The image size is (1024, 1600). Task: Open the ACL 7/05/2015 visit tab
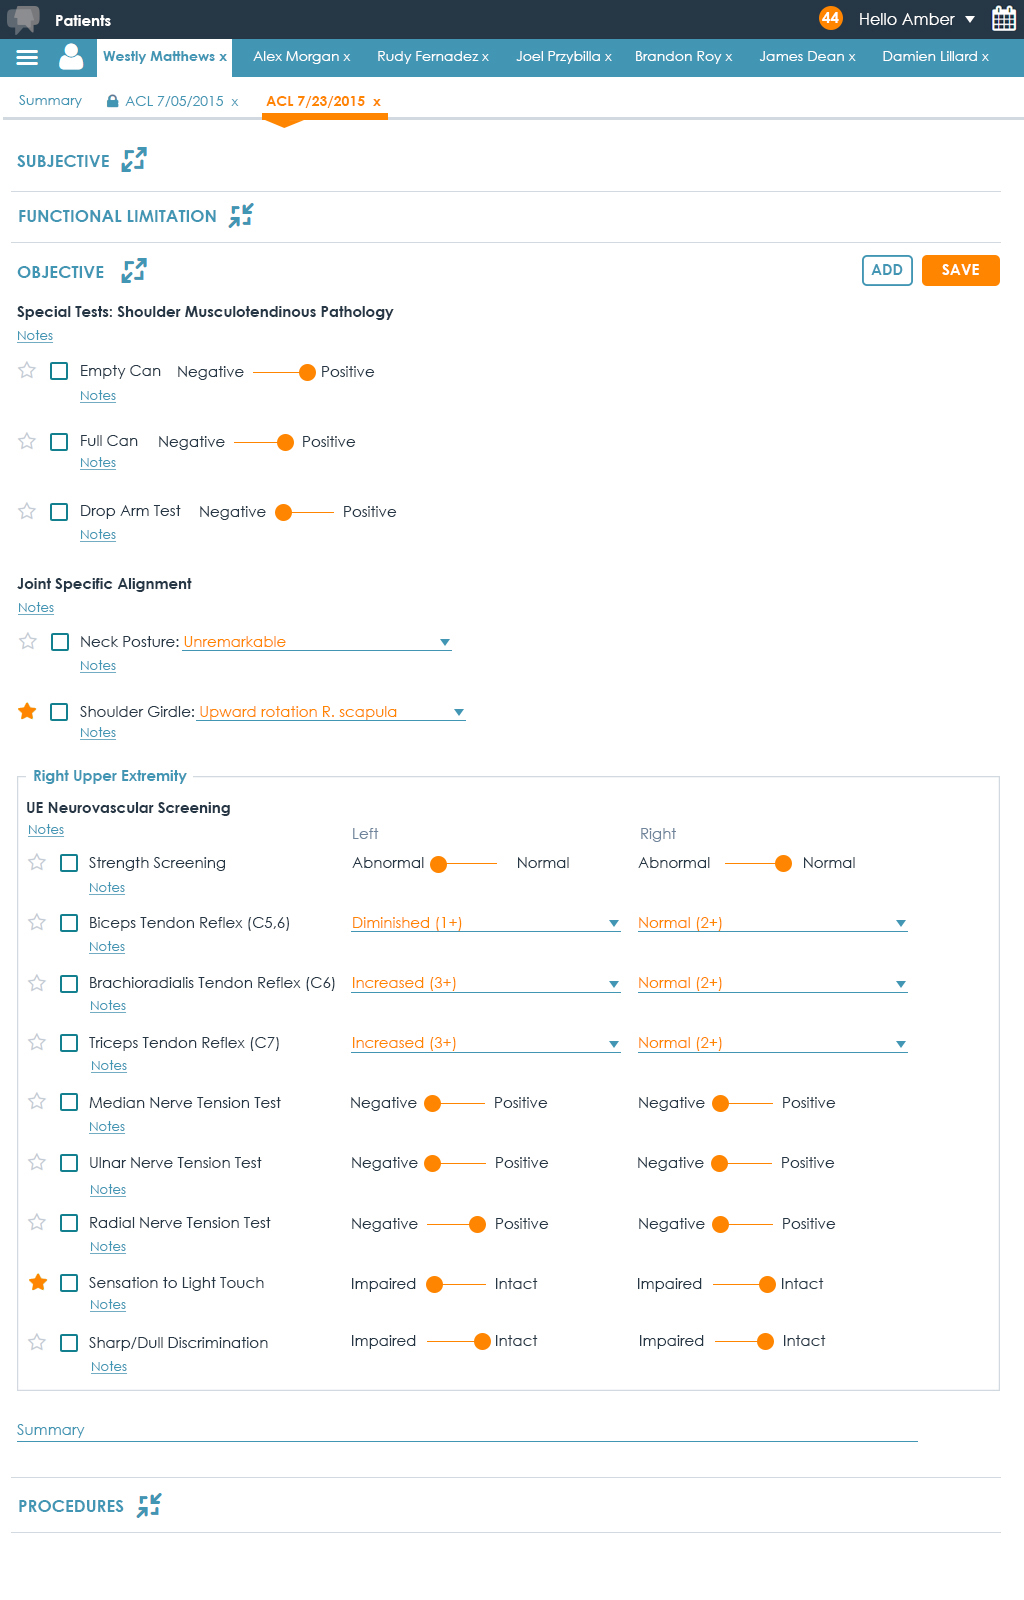click(174, 101)
